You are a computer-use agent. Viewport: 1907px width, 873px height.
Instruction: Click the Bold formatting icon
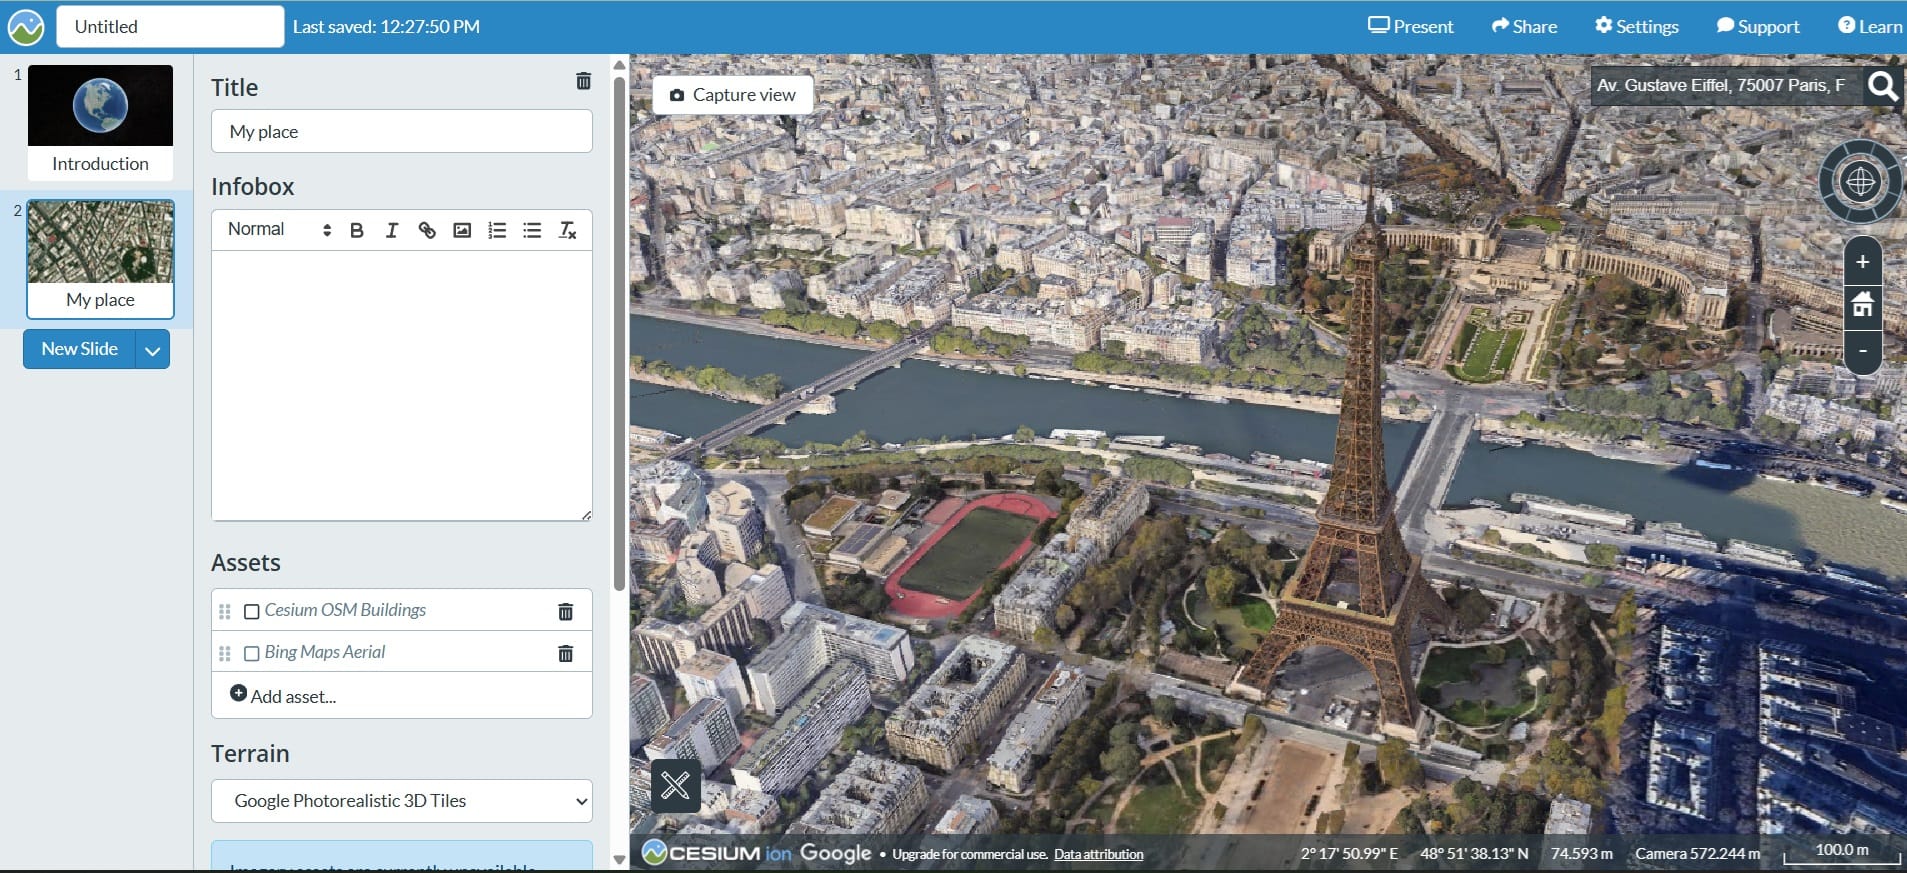pos(357,231)
